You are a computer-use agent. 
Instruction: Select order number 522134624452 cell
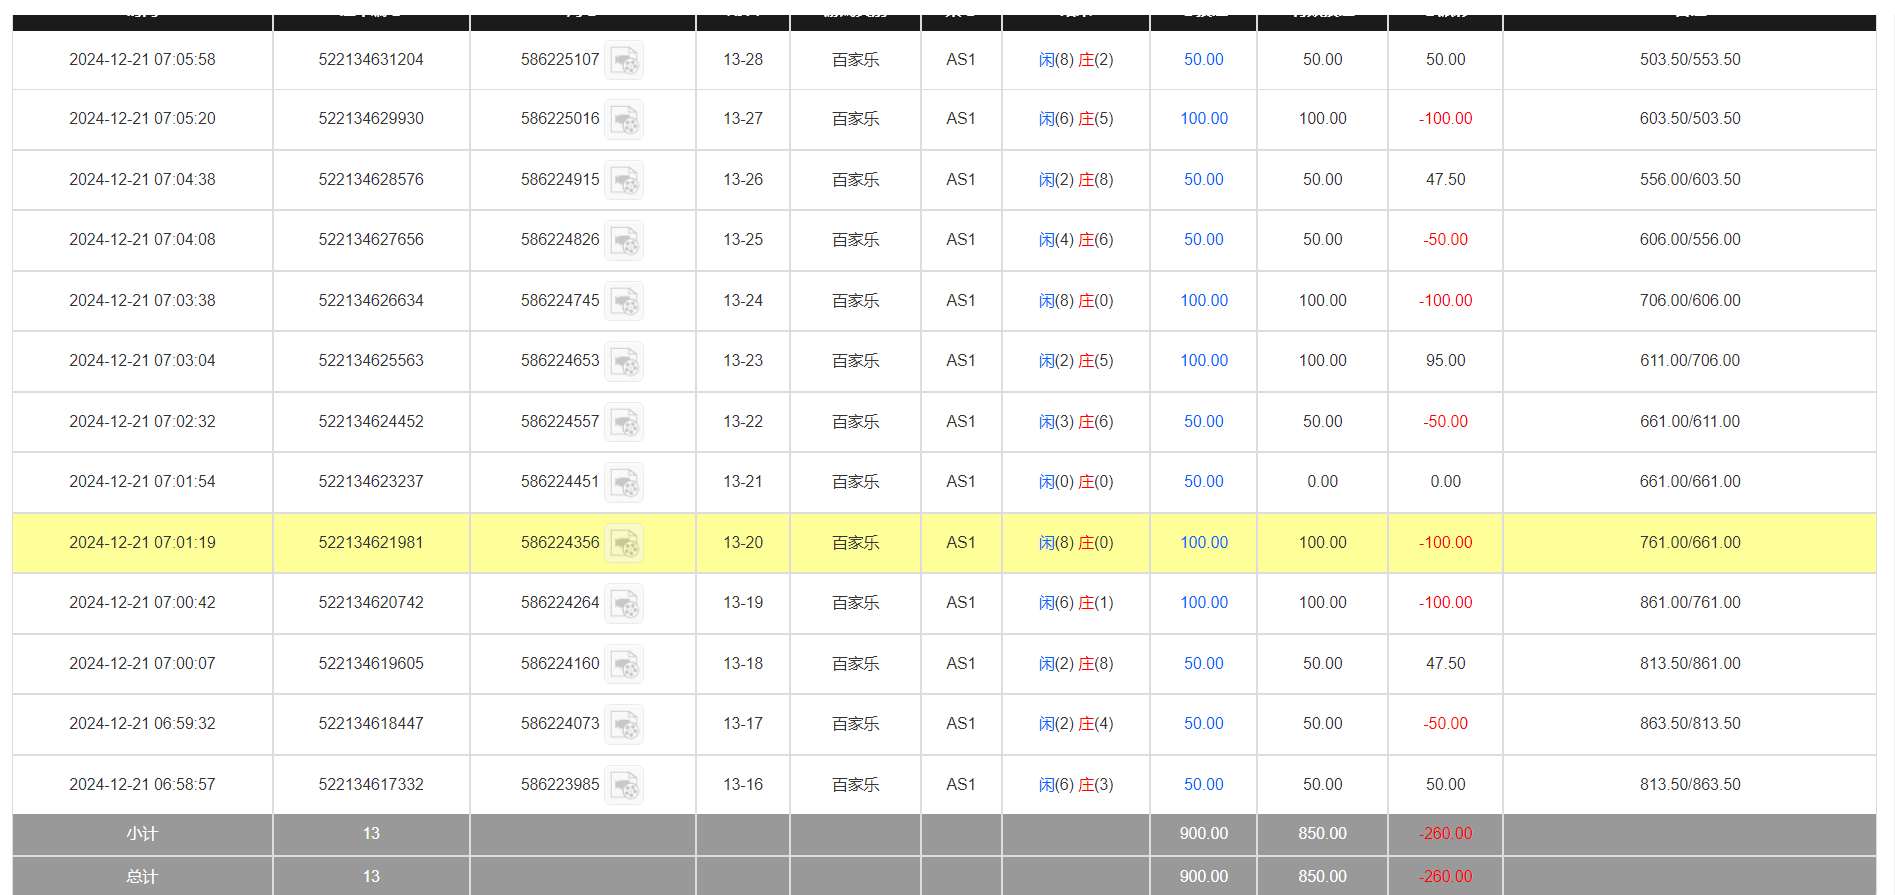[x=371, y=422]
